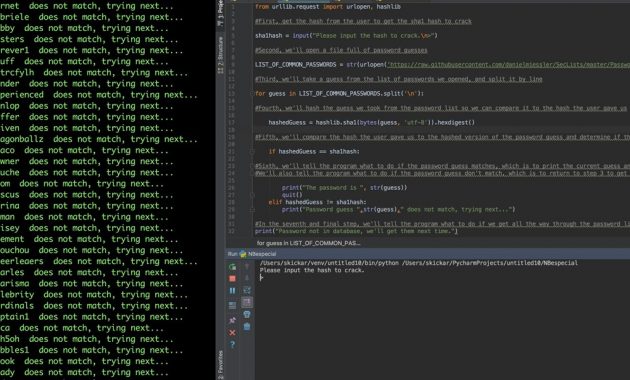The width and height of the screenshot is (630, 380).
Task: Close the Run tab with red X
Action: click(x=232, y=333)
